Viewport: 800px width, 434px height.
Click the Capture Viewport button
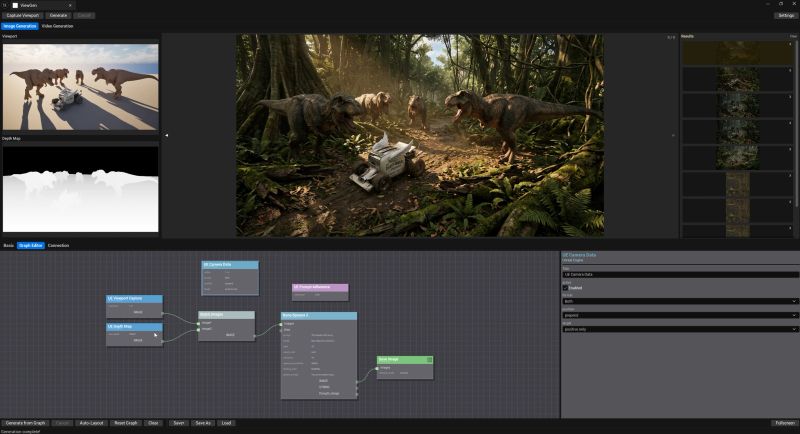22,15
